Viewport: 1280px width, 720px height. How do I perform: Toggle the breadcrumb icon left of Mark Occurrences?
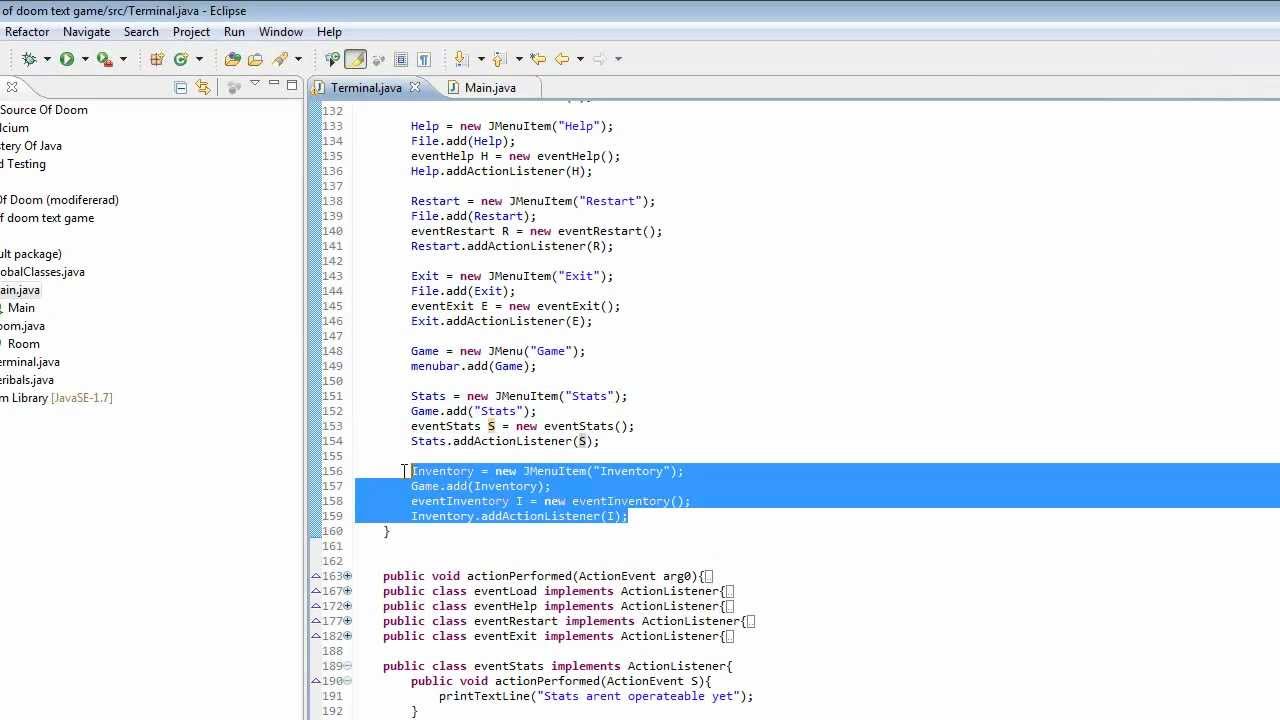(333, 59)
